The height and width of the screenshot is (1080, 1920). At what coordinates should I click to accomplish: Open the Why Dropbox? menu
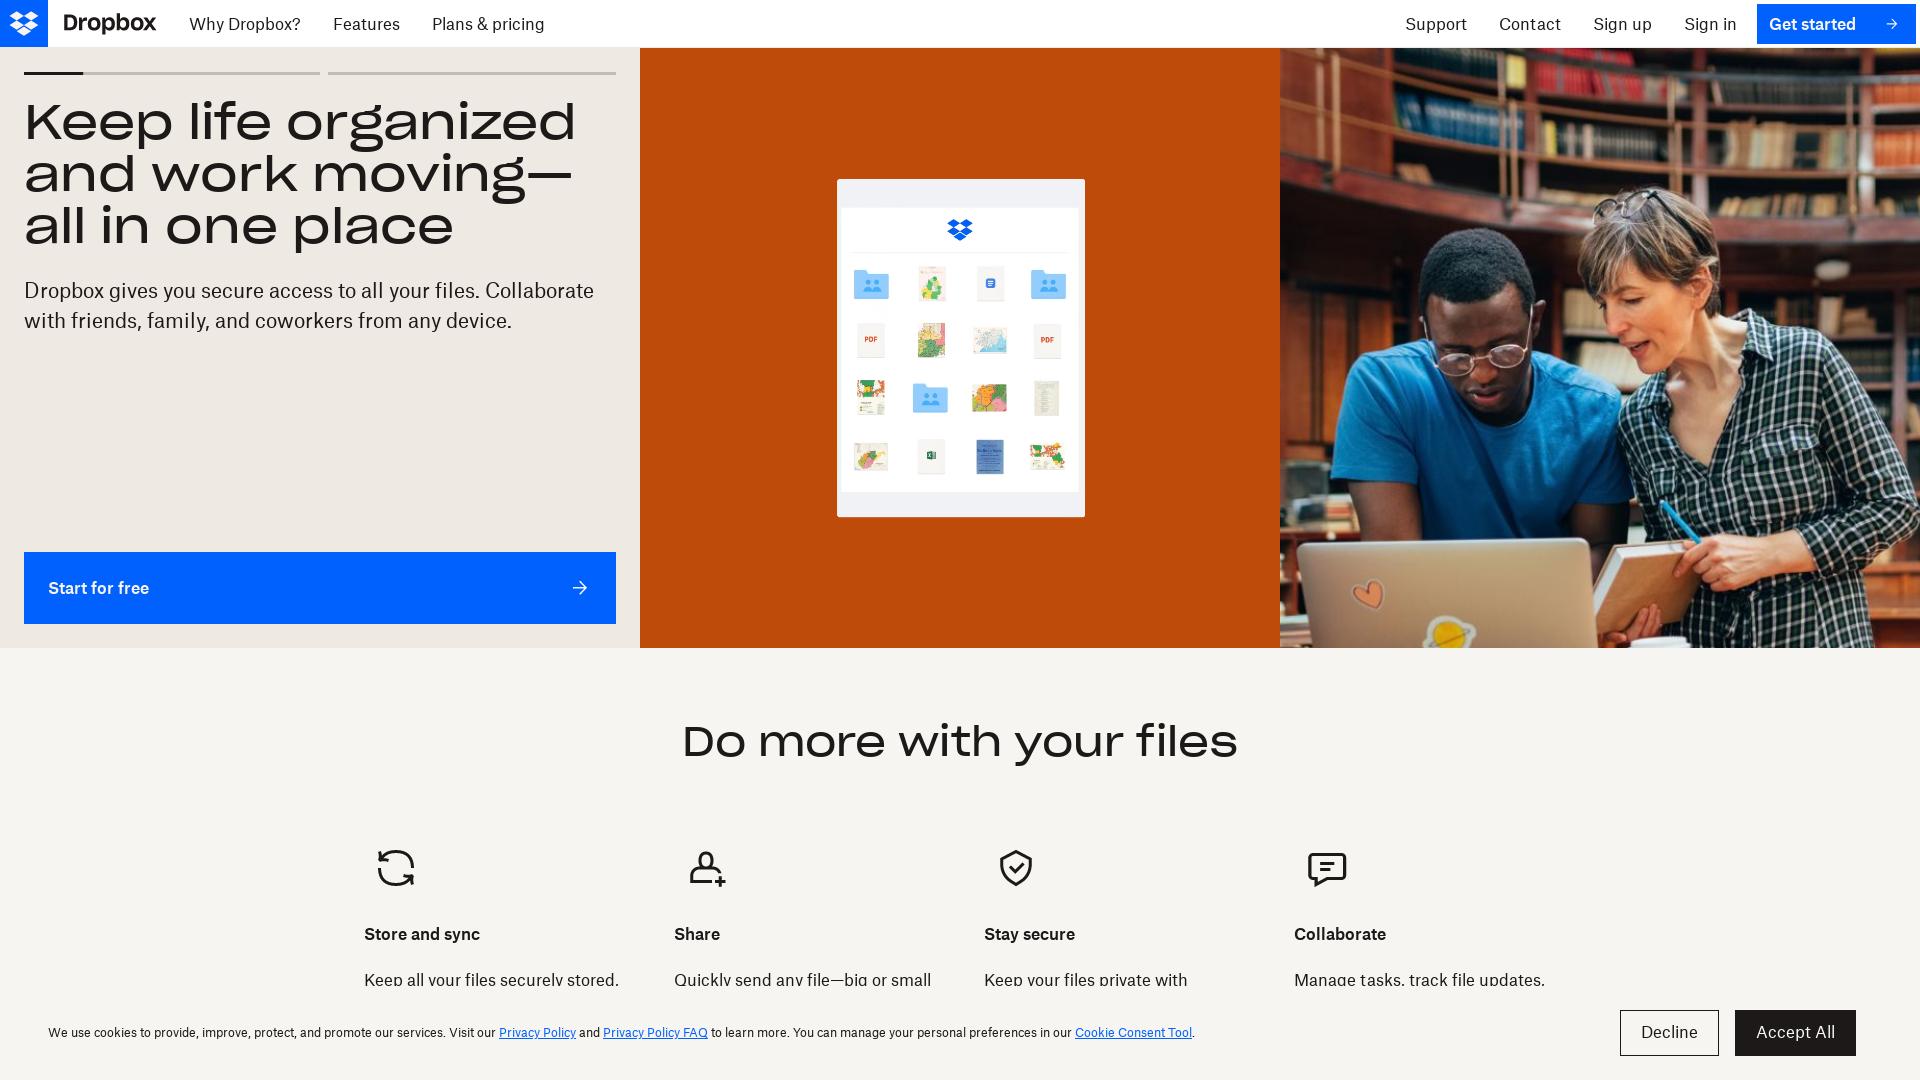(x=245, y=24)
